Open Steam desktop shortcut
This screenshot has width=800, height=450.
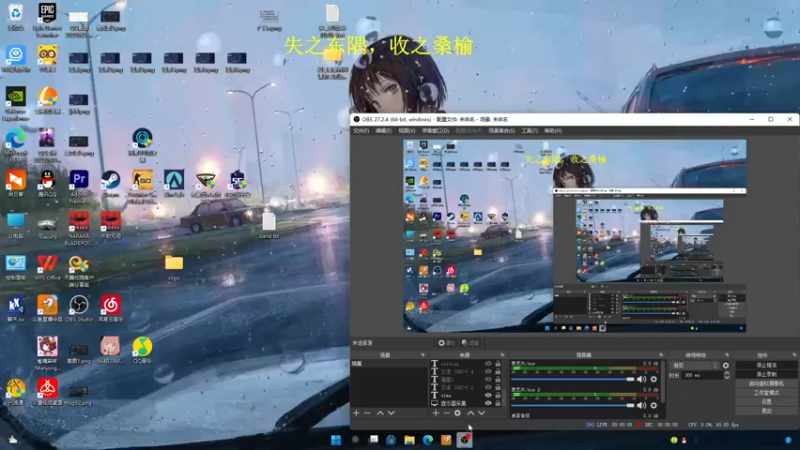[x=111, y=184]
